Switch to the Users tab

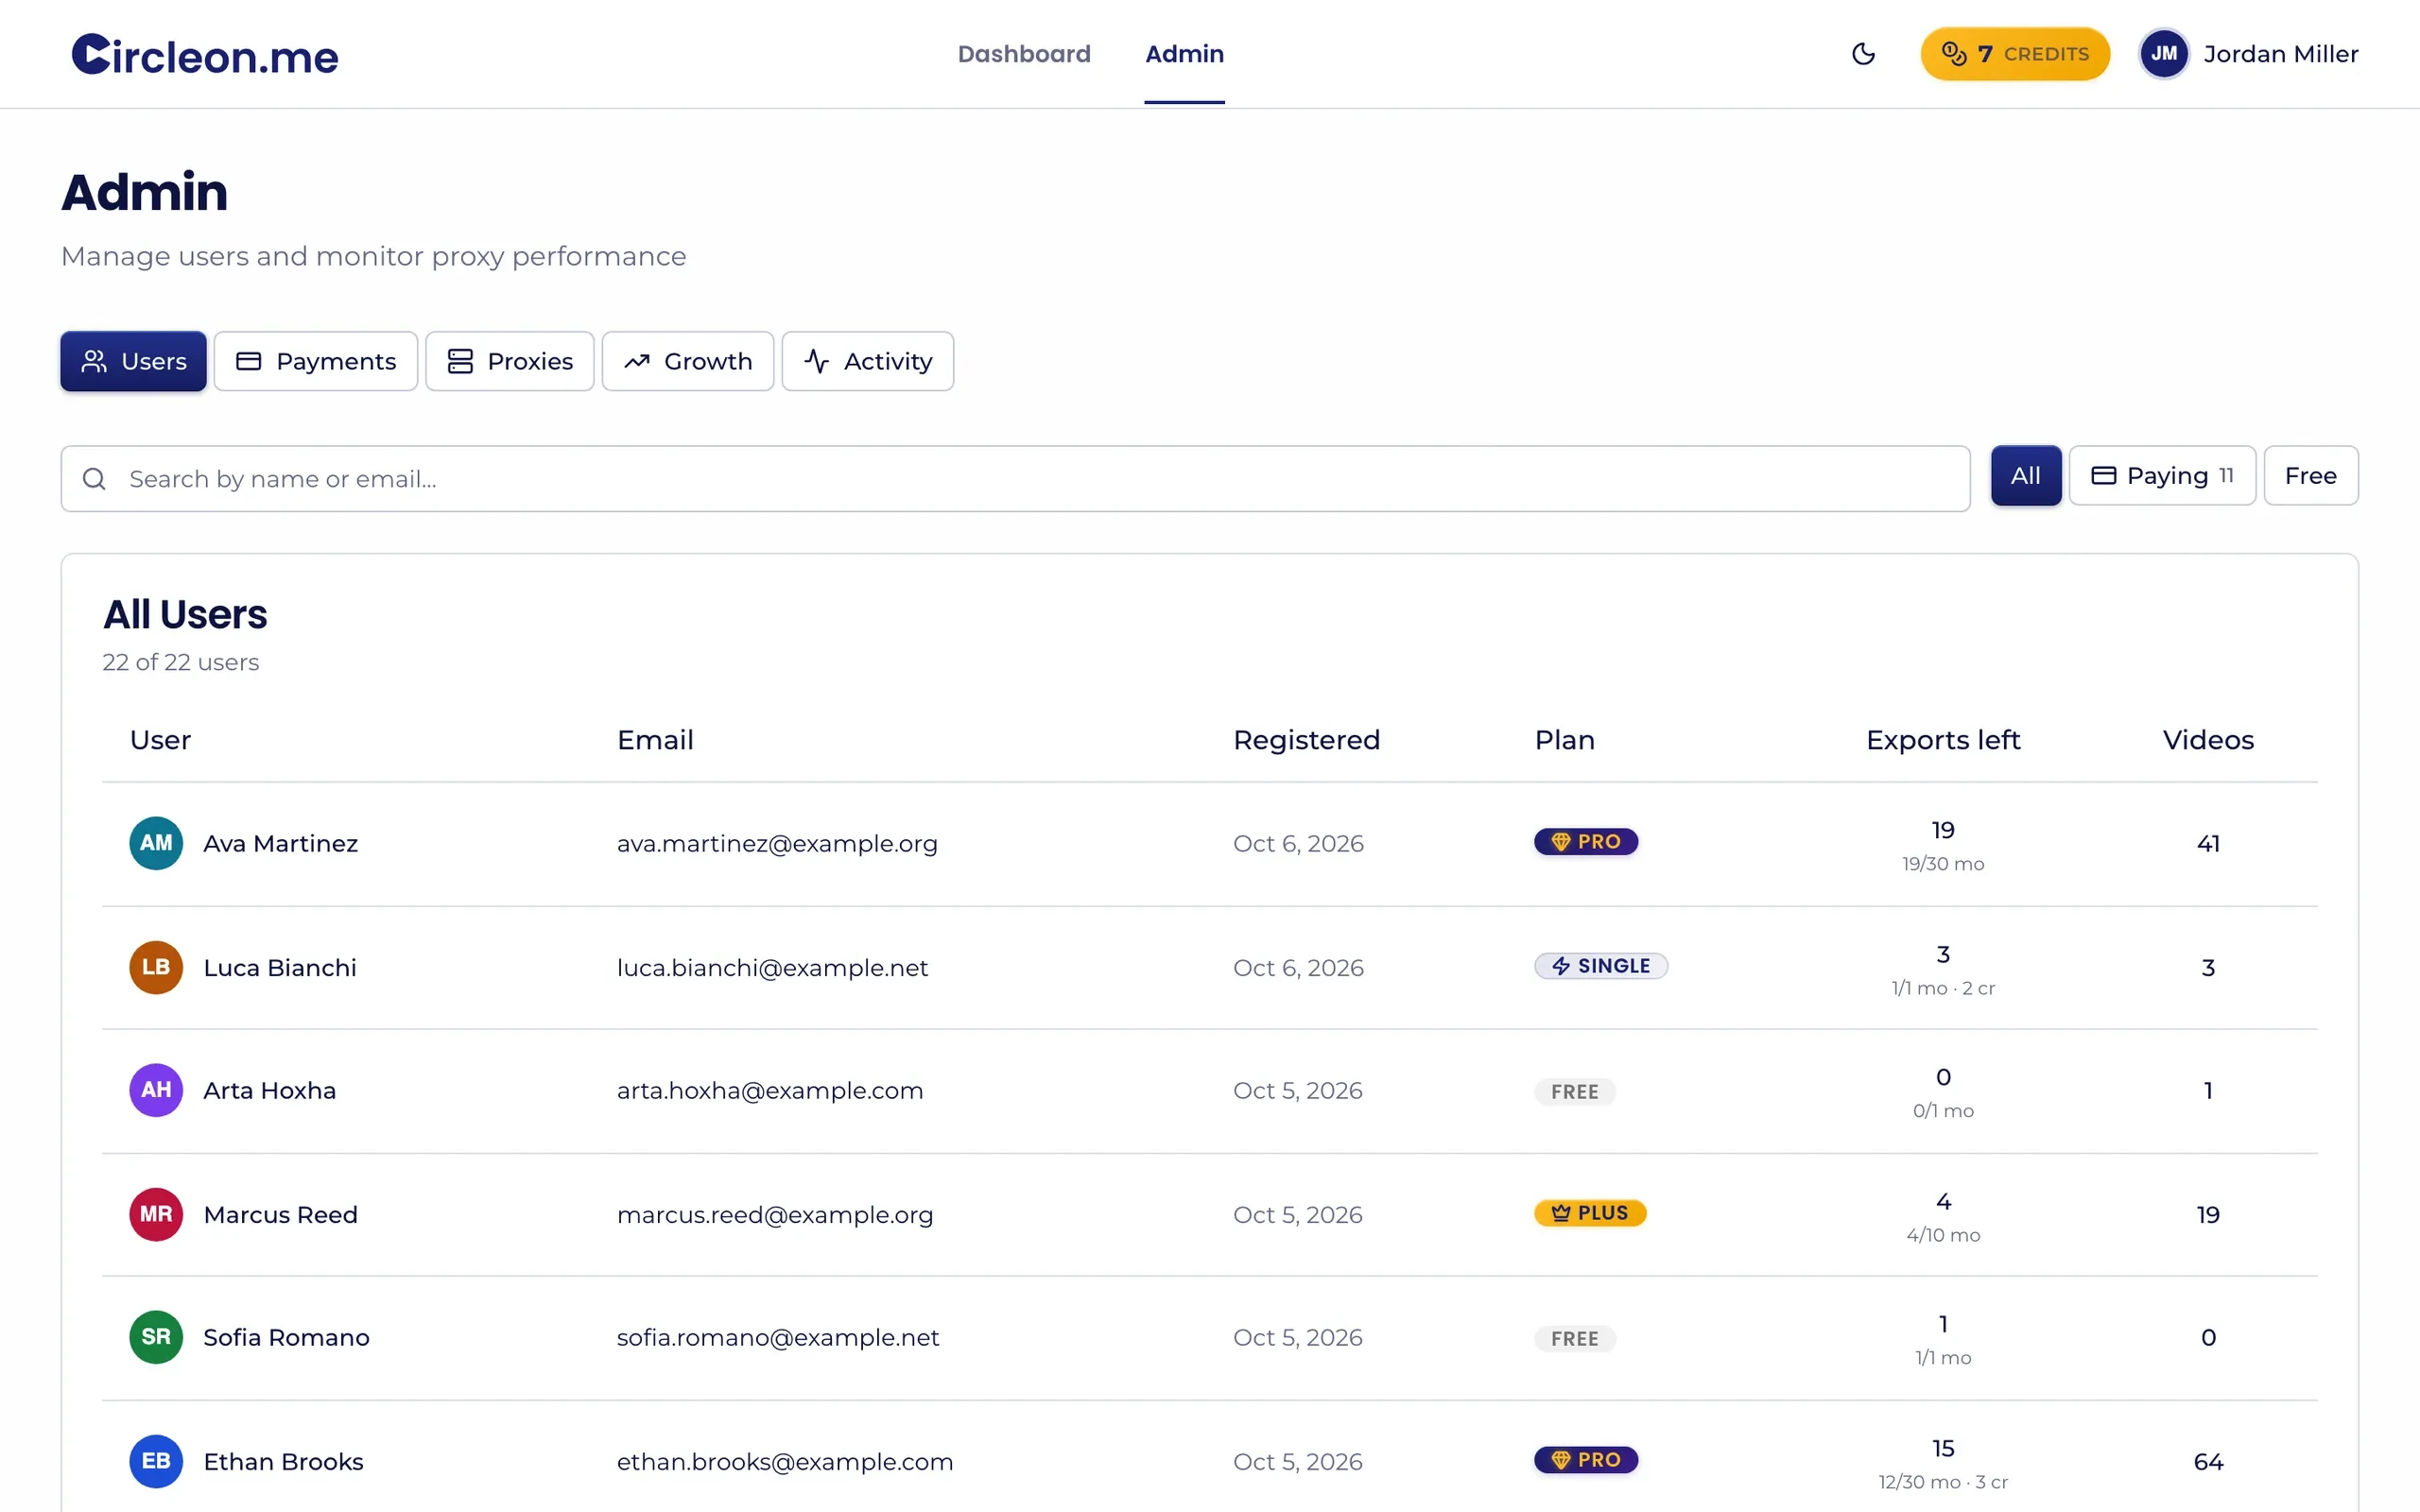(133, 361)
